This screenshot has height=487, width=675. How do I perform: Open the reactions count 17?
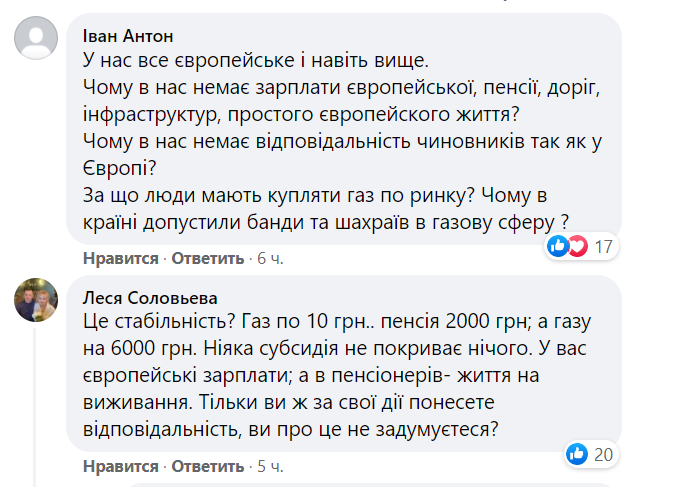pos(603,246)
